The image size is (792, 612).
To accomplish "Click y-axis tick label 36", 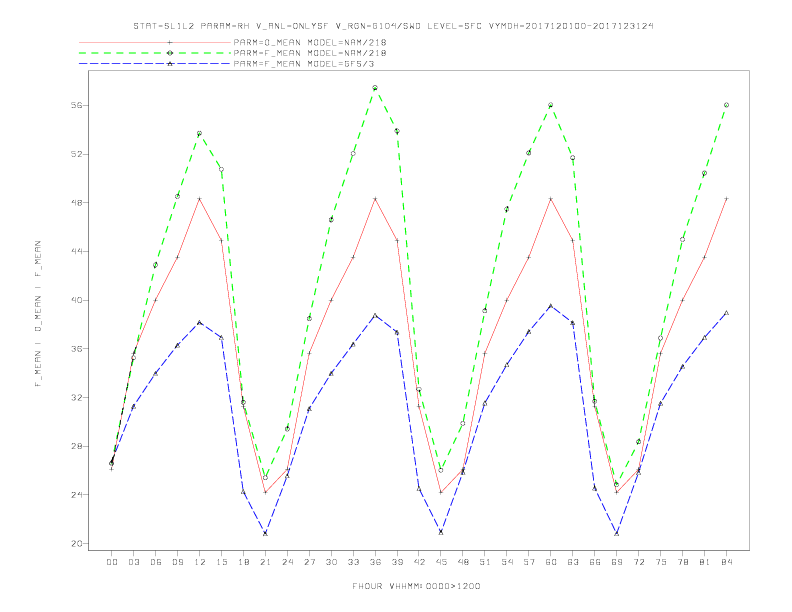I will coord(78,349).
